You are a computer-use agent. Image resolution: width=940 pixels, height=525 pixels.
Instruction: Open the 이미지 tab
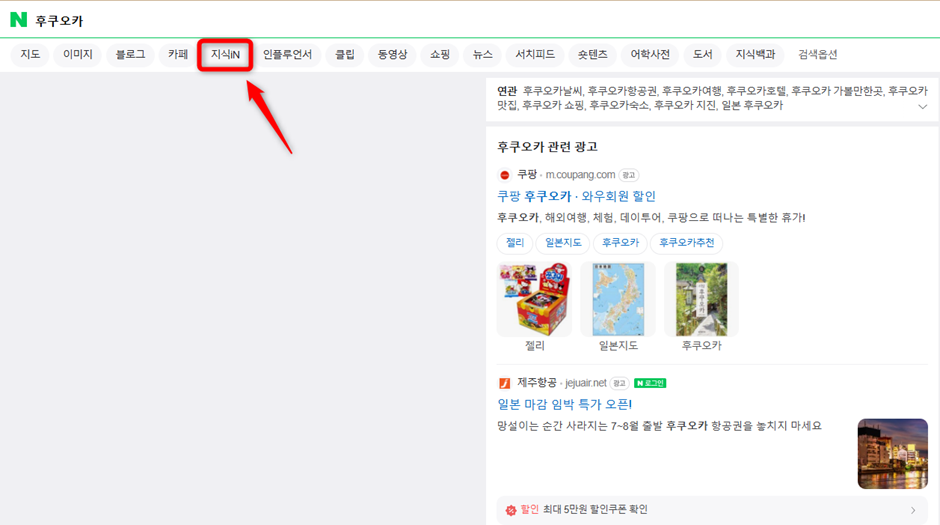(78, 54)
